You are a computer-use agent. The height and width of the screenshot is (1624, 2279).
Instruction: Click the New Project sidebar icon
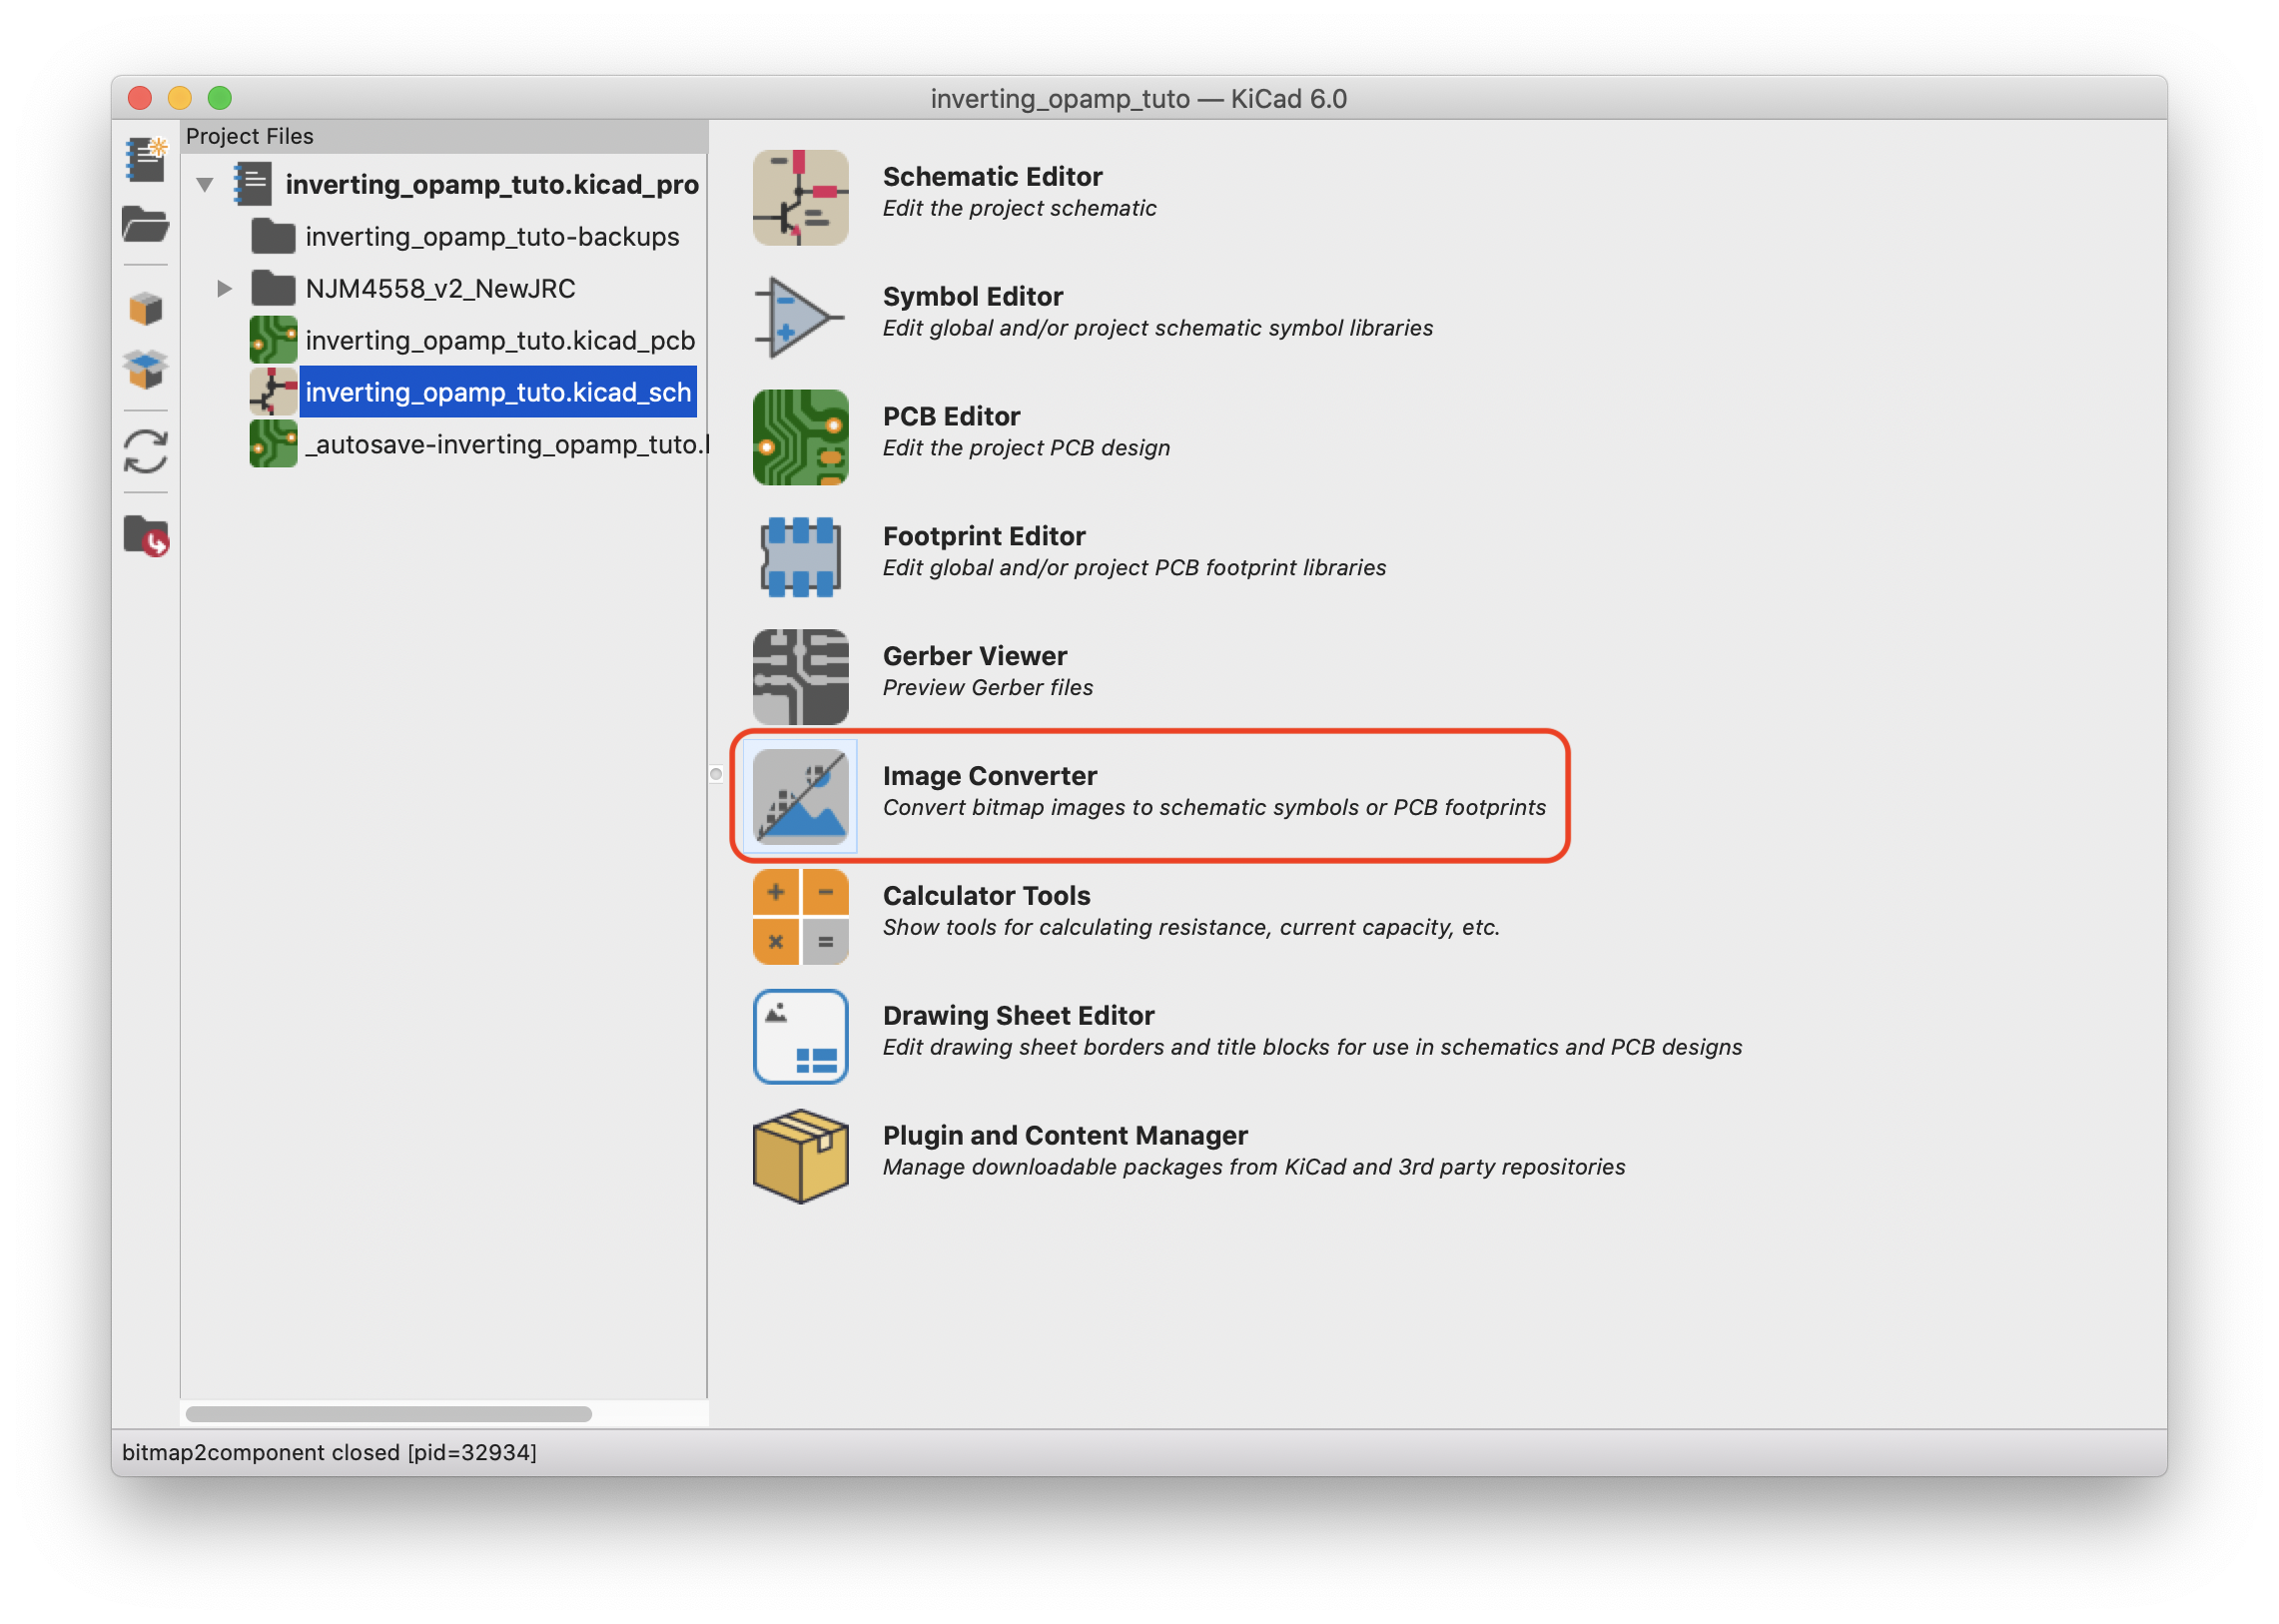click(x=146, y=160)
